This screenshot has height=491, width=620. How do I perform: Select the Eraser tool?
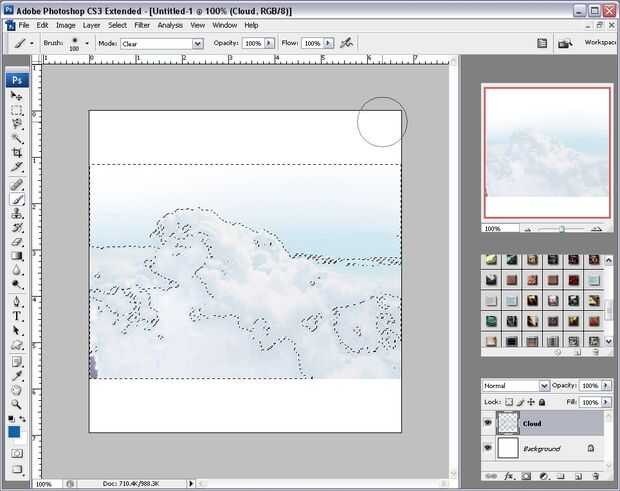(x=16, y=242)
